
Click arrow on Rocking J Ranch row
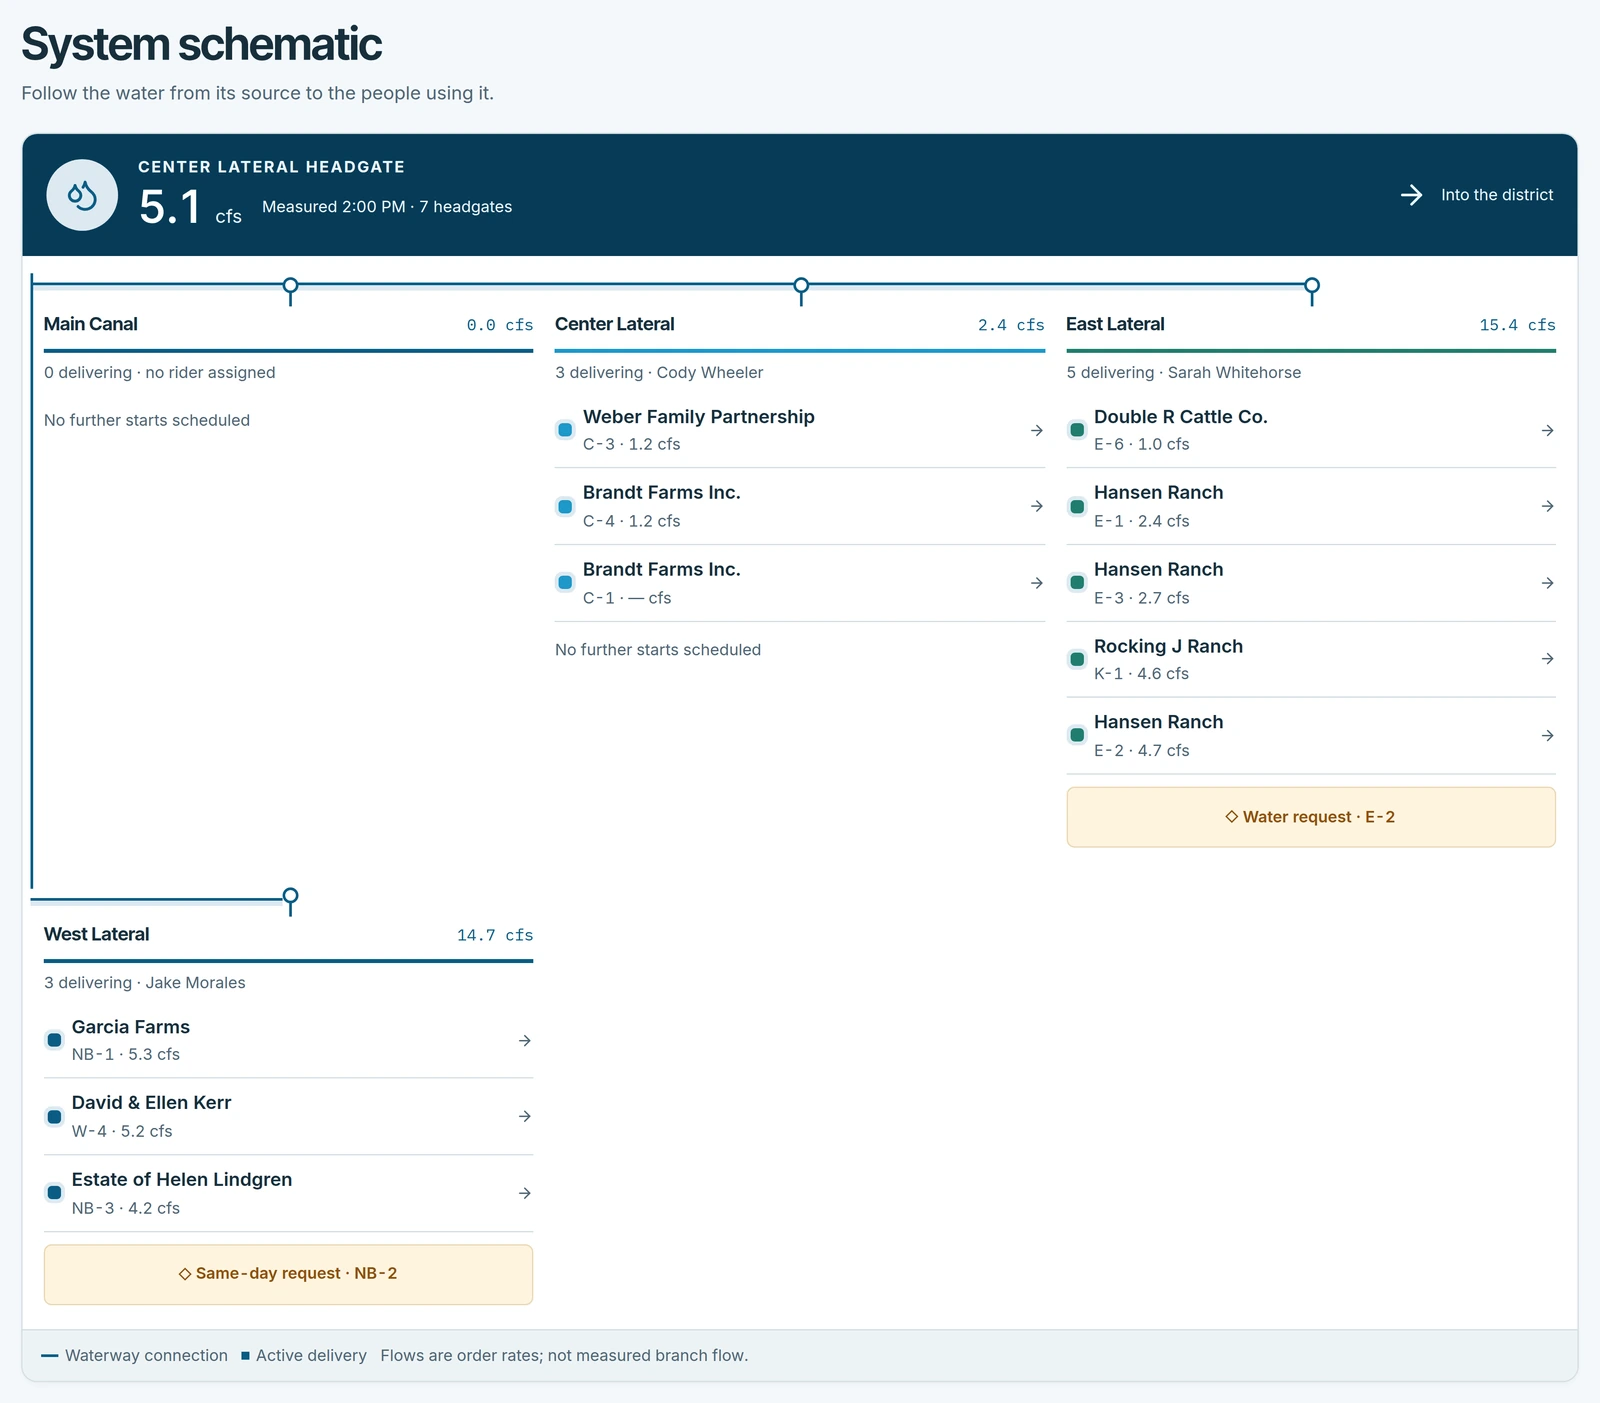[1547, 659]
